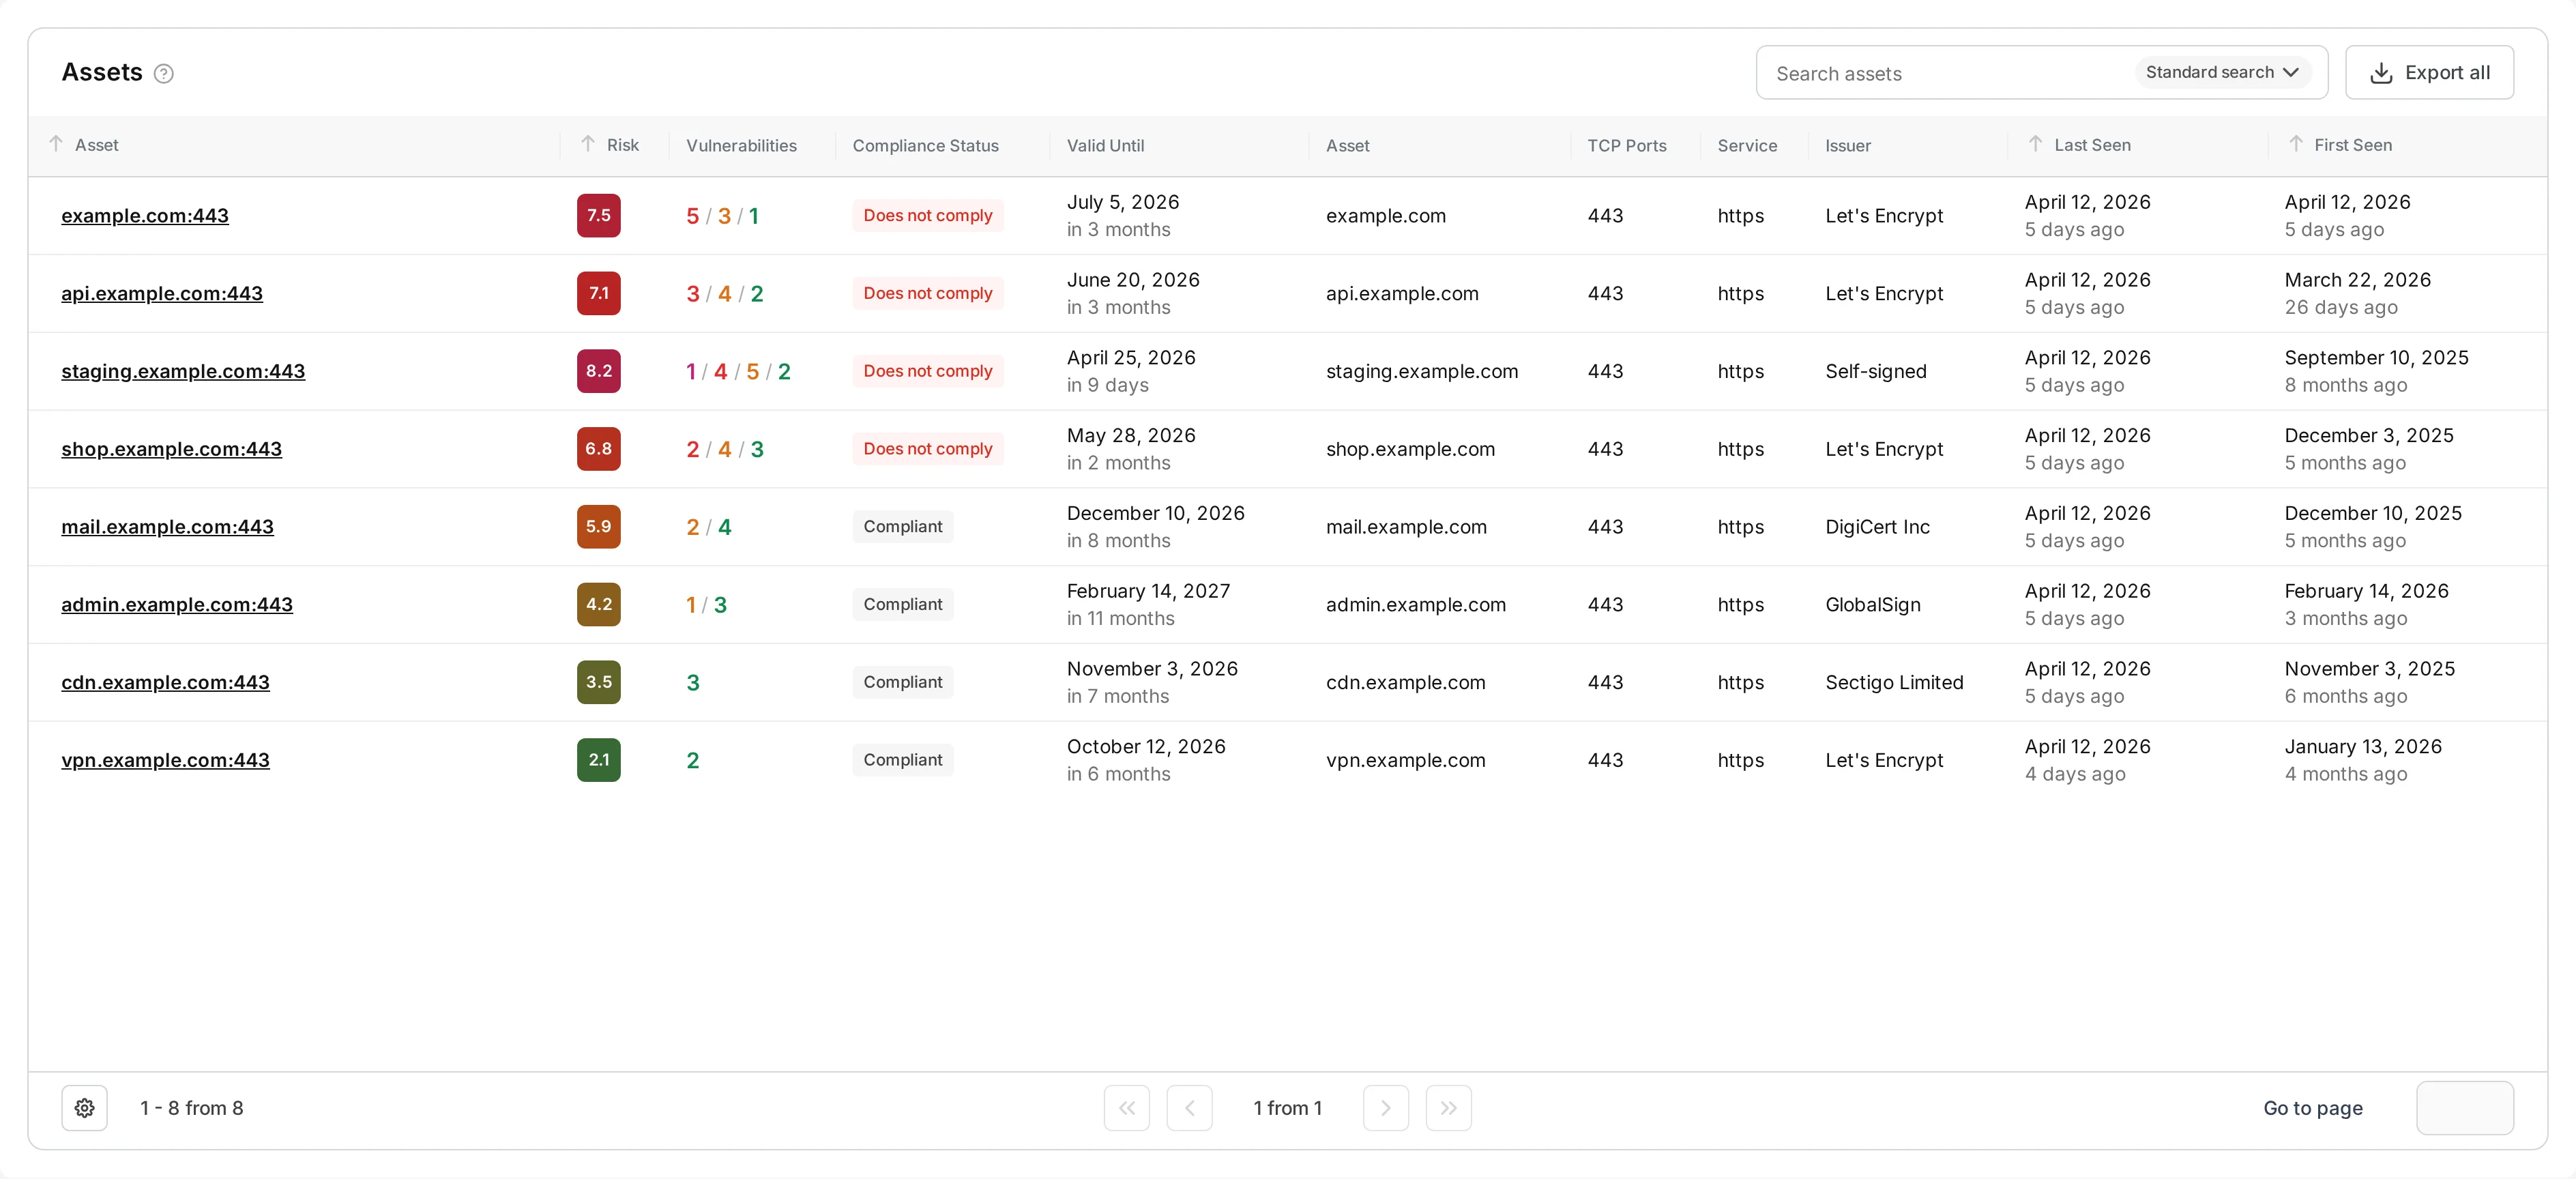Click 'March 22, 2026' first seen cell

pos(2358,280)
